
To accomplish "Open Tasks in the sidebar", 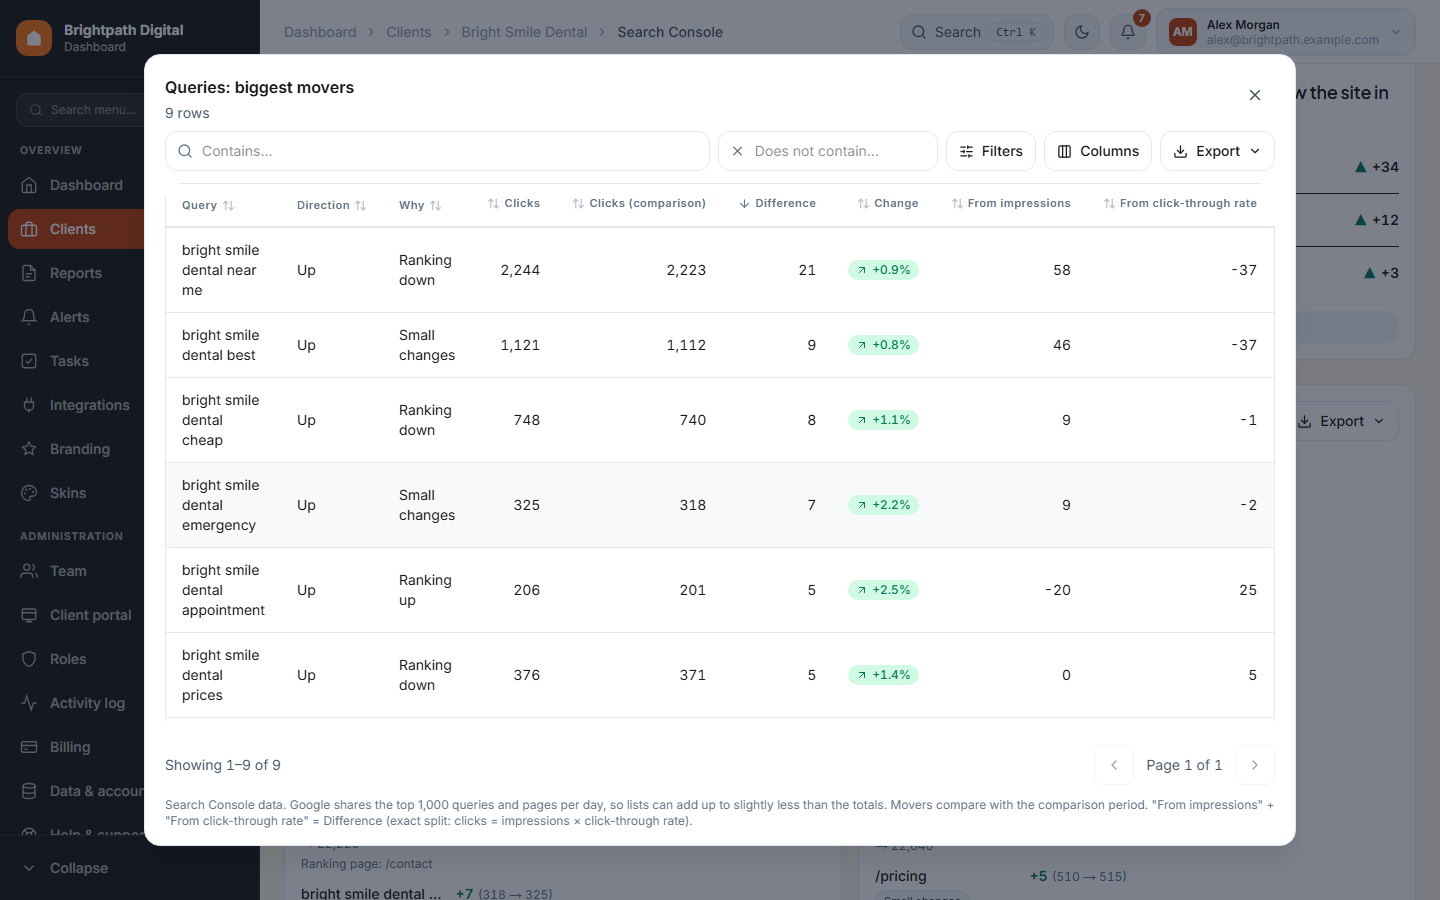I will point(76,361).
